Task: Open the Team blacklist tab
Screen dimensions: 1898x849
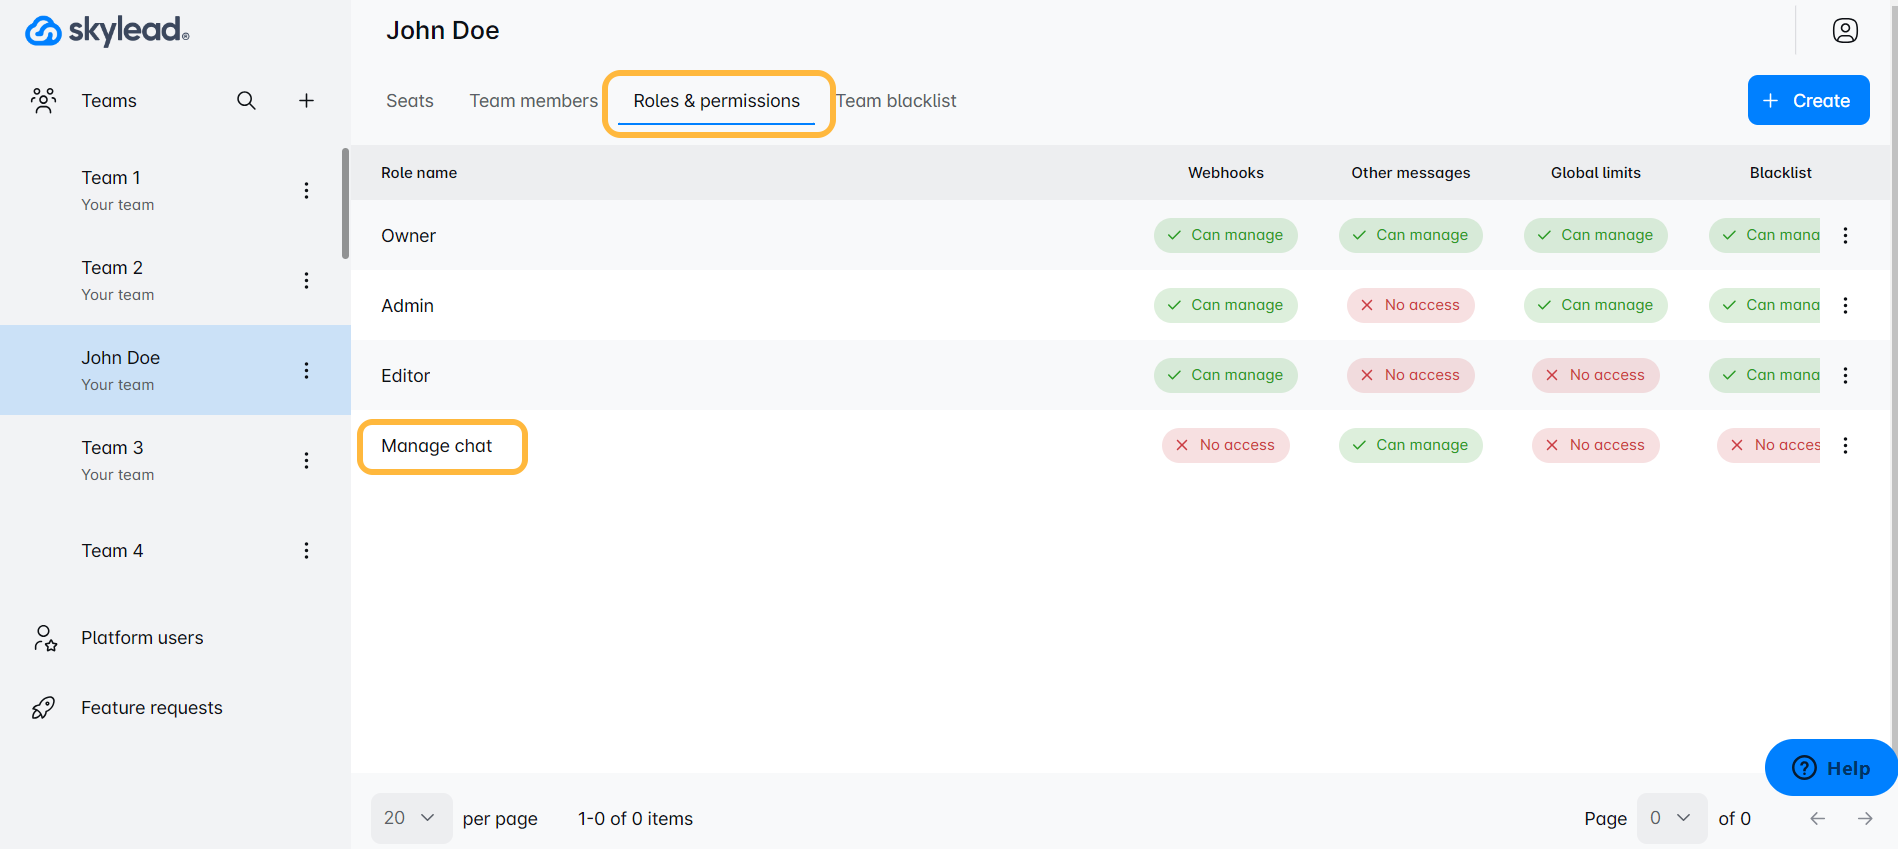Action: [897, 101]
